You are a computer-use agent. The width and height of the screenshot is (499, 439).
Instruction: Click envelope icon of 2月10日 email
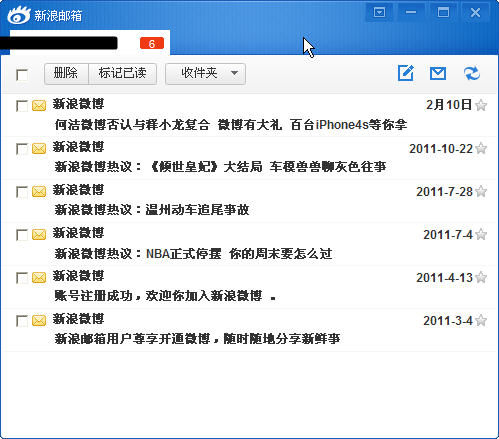tap(39, 105)
